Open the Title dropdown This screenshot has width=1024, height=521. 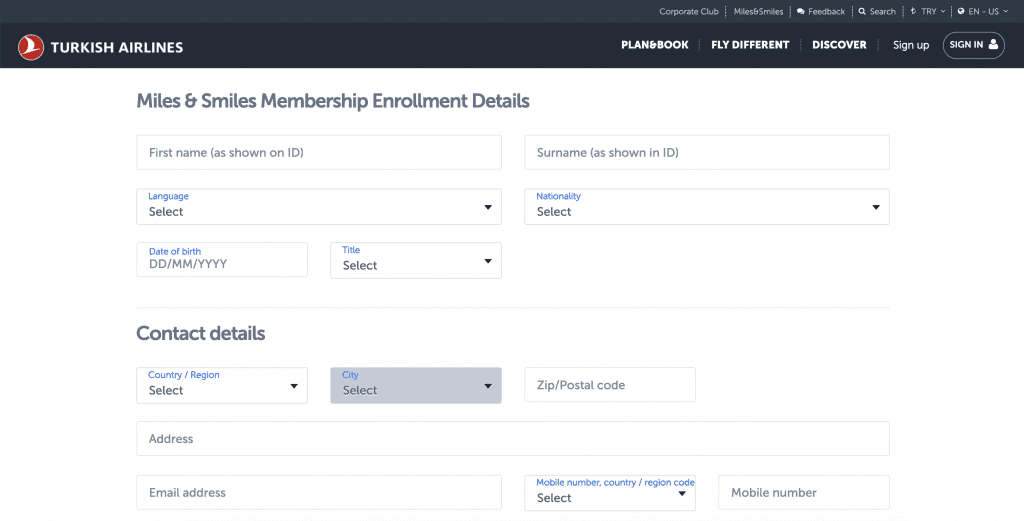click(416, 260)
